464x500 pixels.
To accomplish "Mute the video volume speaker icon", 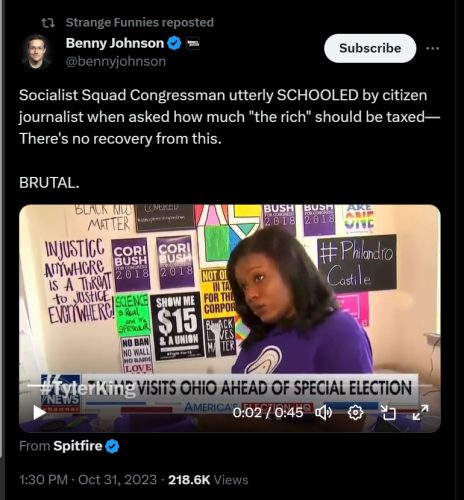I will pos(323,413).
